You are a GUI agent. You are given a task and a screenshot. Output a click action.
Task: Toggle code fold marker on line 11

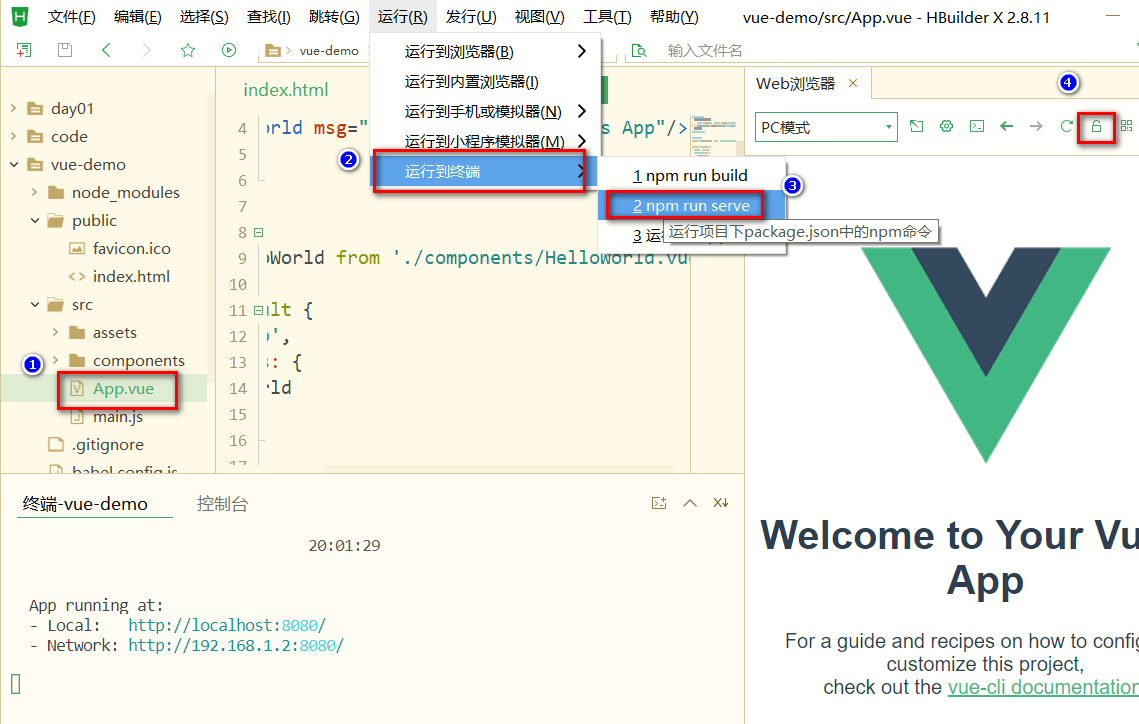[258, 310]
